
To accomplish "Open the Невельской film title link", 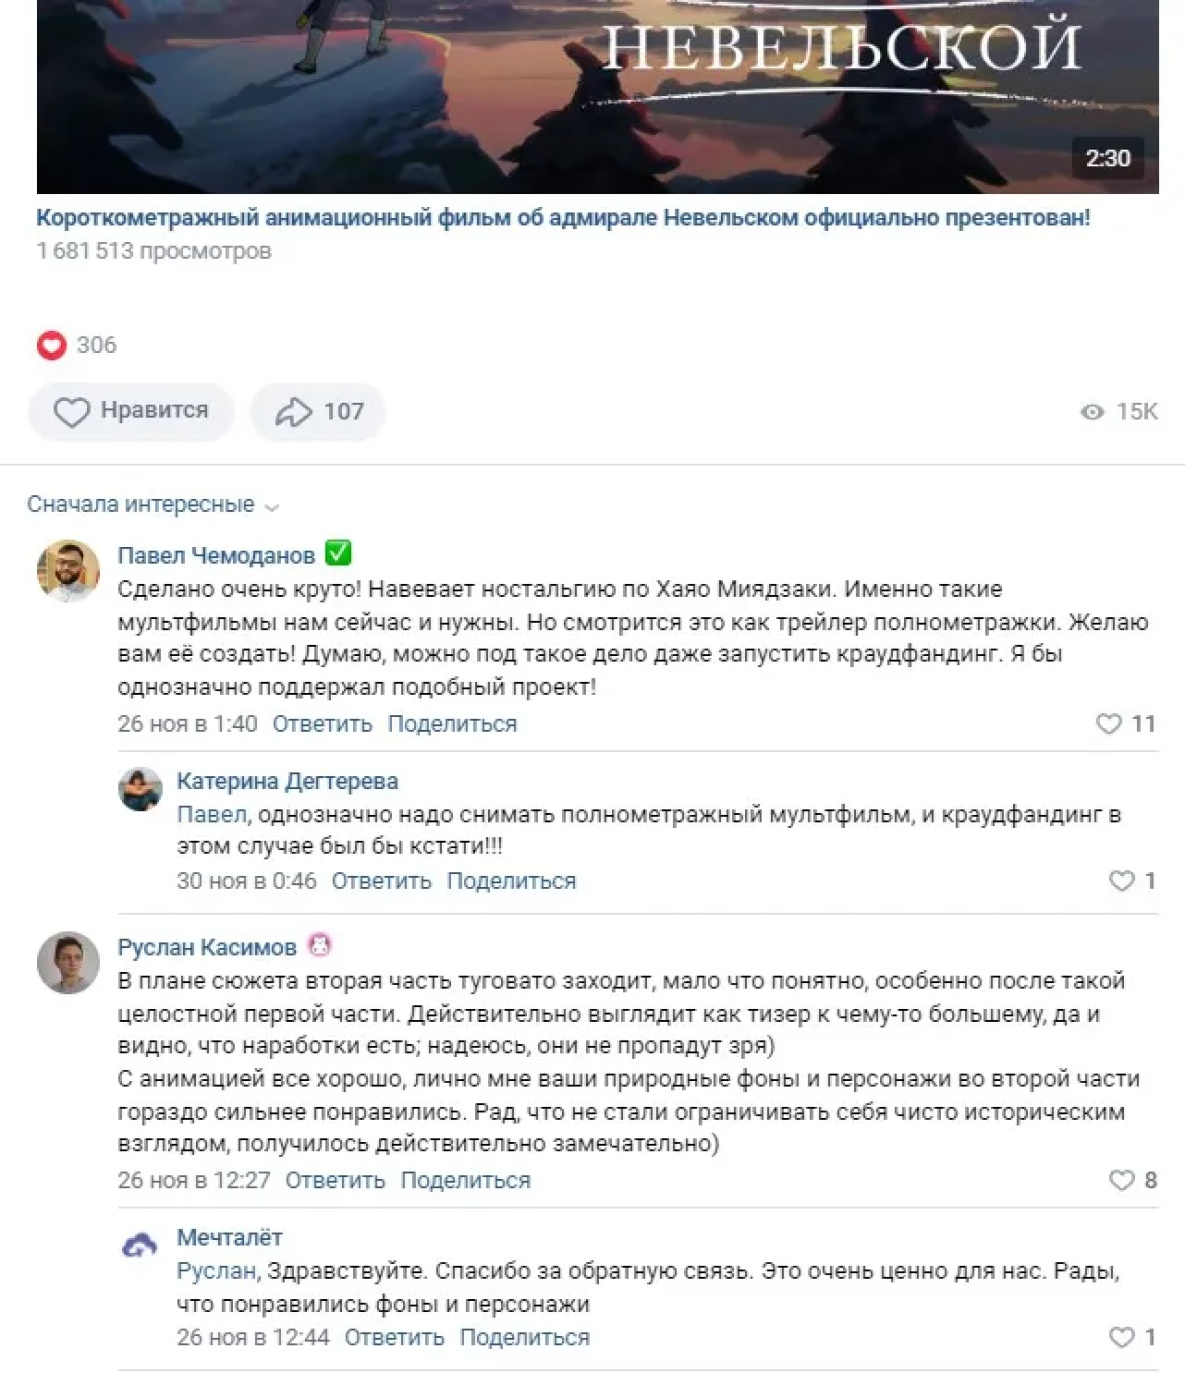I will point(563,218).
